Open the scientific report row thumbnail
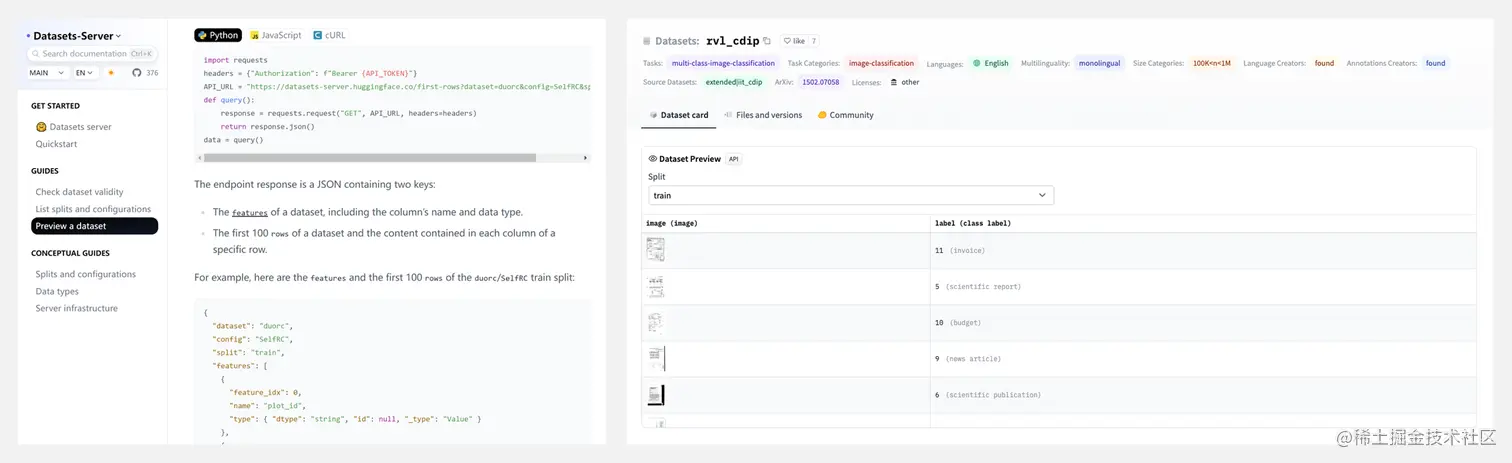The width and height of the screenshot is (1512, 463). coord(655,286)
